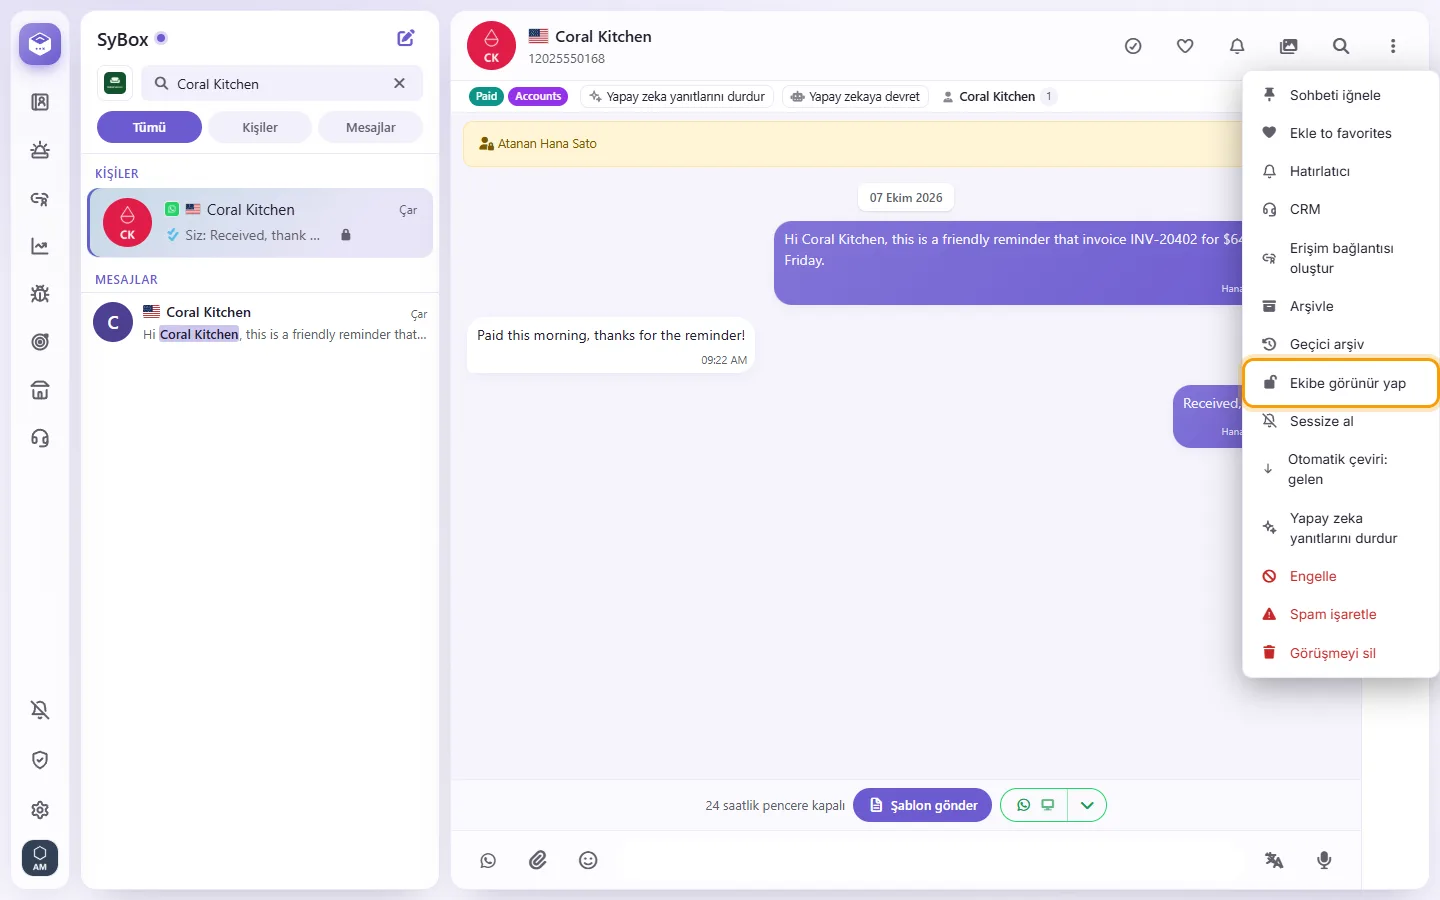Image resolution: width=1440 pixels, height=900 pixels.
Task: Click the Yapay zekaya devret button
Action: pyautogui.click(x=855, y=97)
